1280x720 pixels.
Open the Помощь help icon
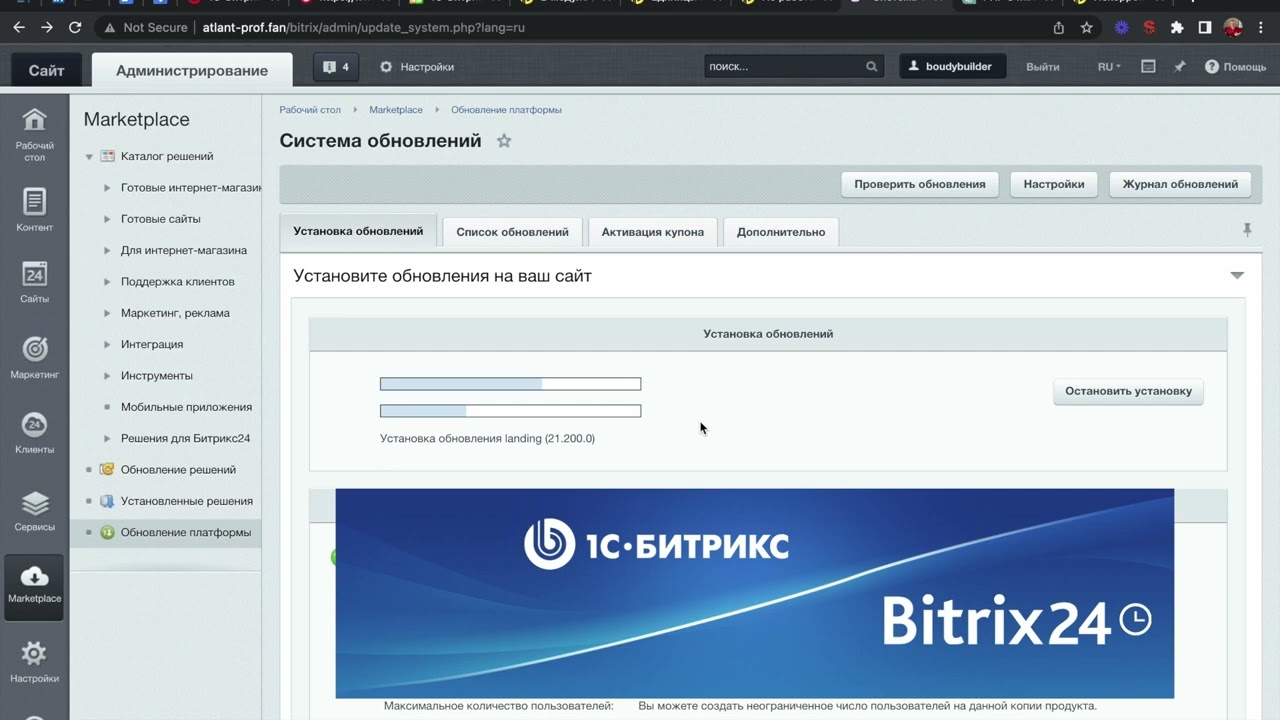[x=1235, y=67]
